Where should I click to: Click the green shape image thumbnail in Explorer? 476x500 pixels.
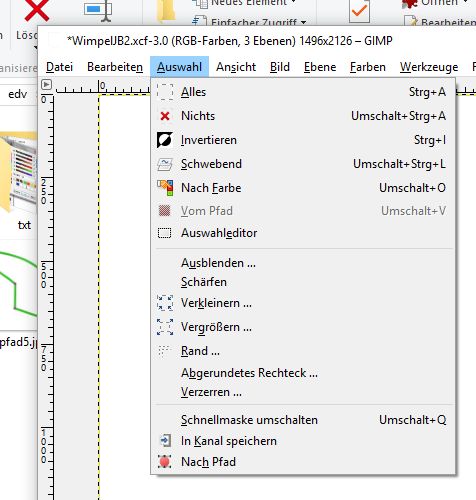pyautogui.click(x=19, y=285)
